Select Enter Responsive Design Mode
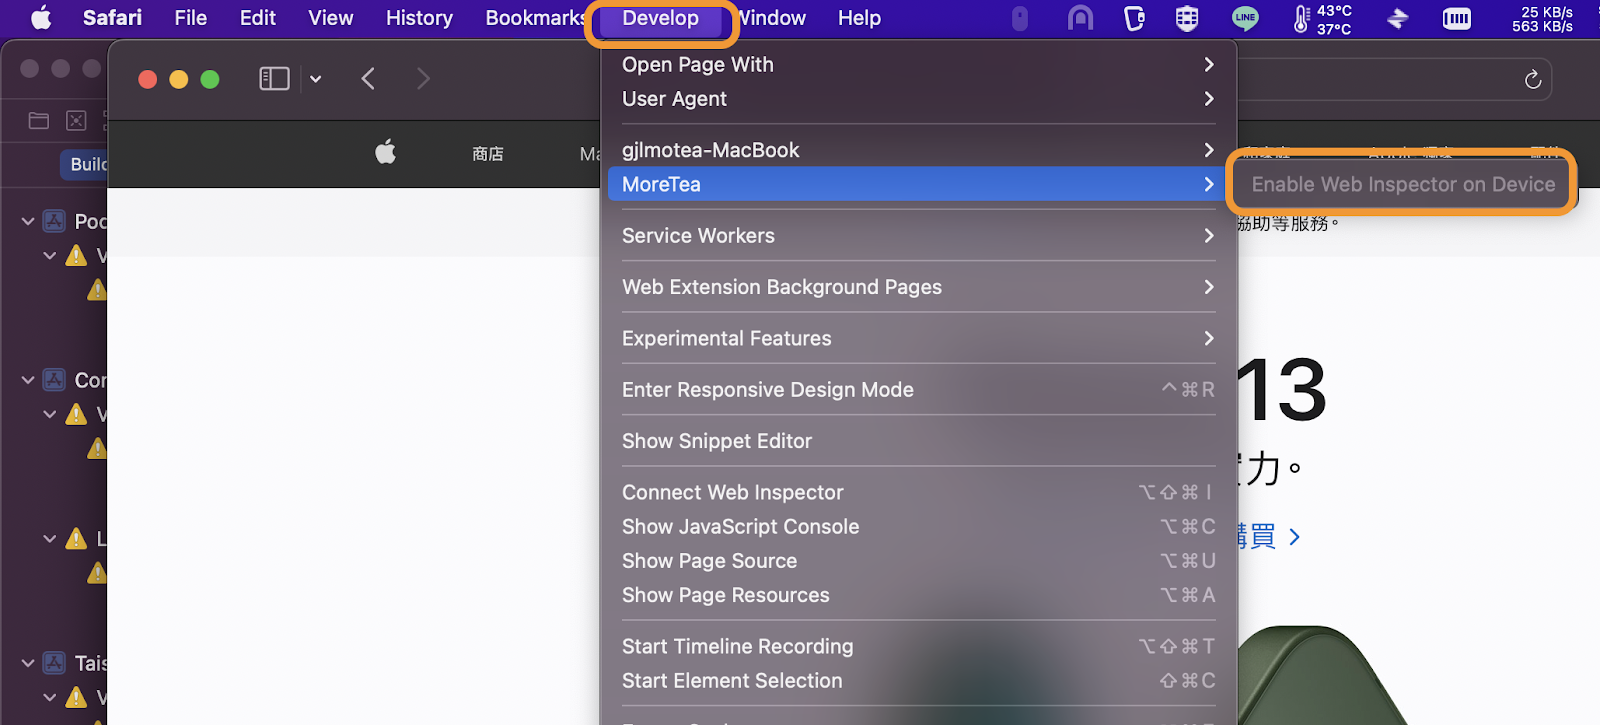Screen dimensions: 1600x725 tap(917, 389)
